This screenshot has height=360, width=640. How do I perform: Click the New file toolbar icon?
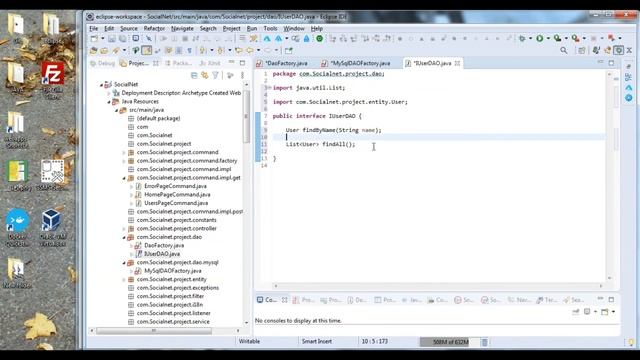click(94, 39)
